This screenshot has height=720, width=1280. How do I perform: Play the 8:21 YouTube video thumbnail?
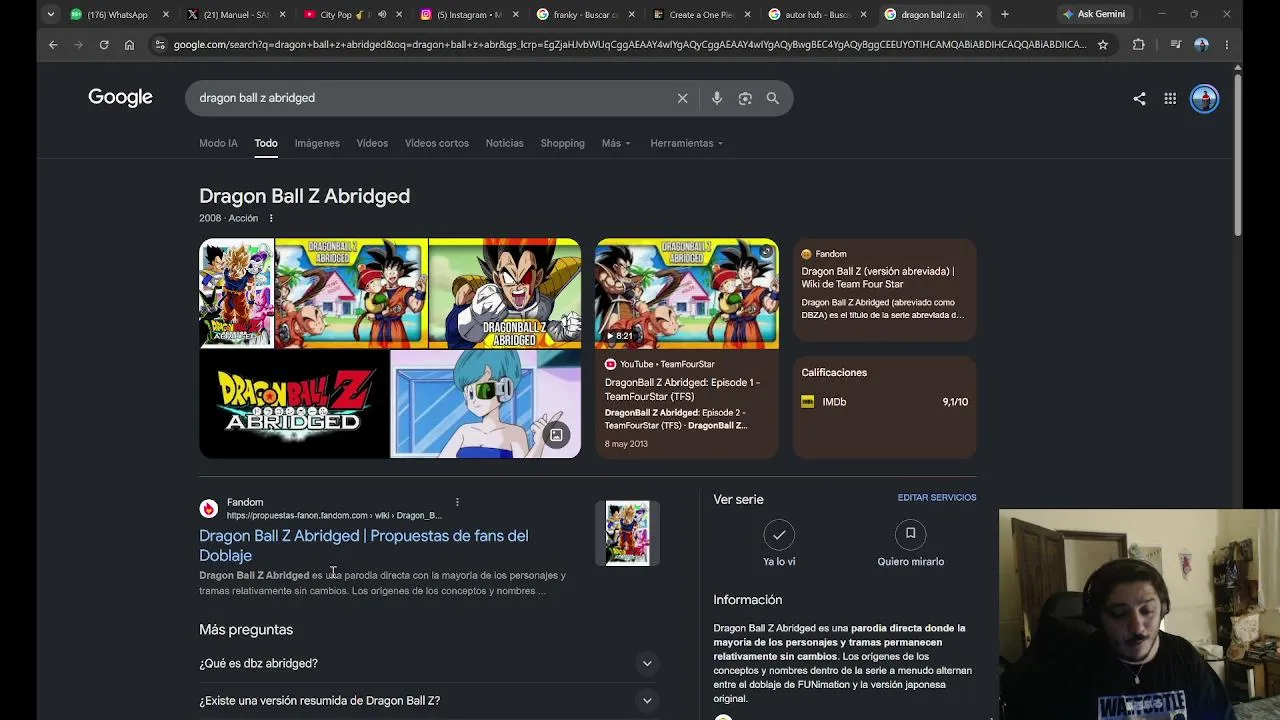687,293
